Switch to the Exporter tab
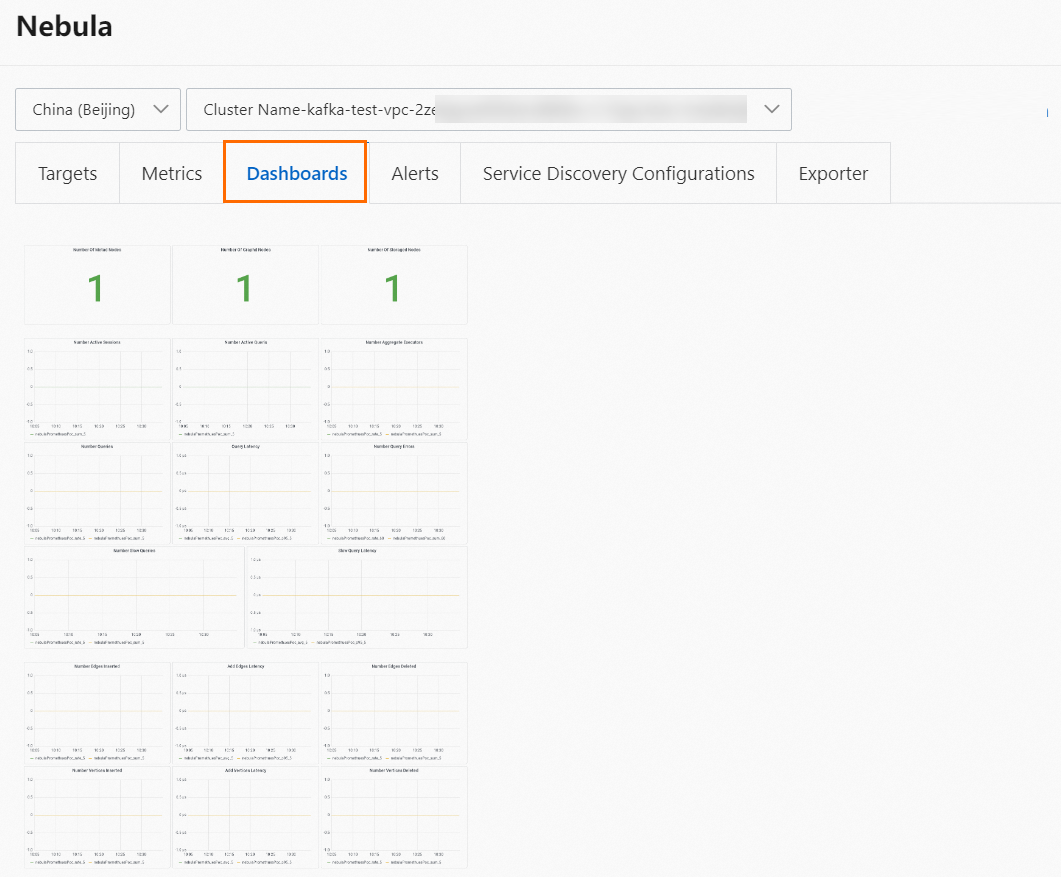Image resolution: width=1061 pixels, height=877 pixels. click(x=833, y=173)
